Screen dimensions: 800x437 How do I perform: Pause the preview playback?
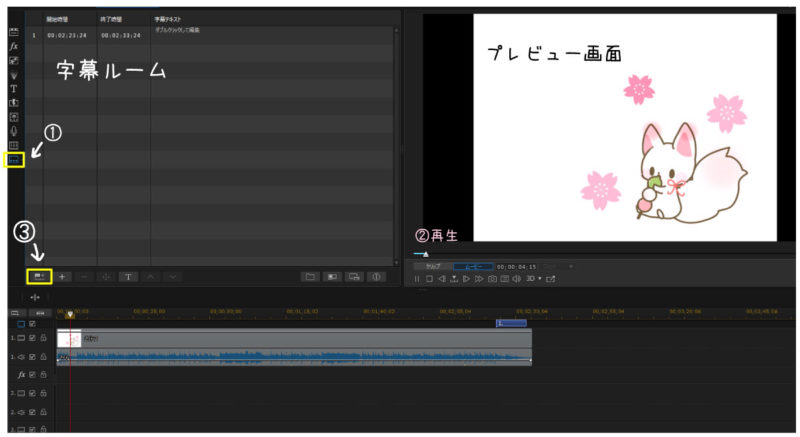coord(417,279)
